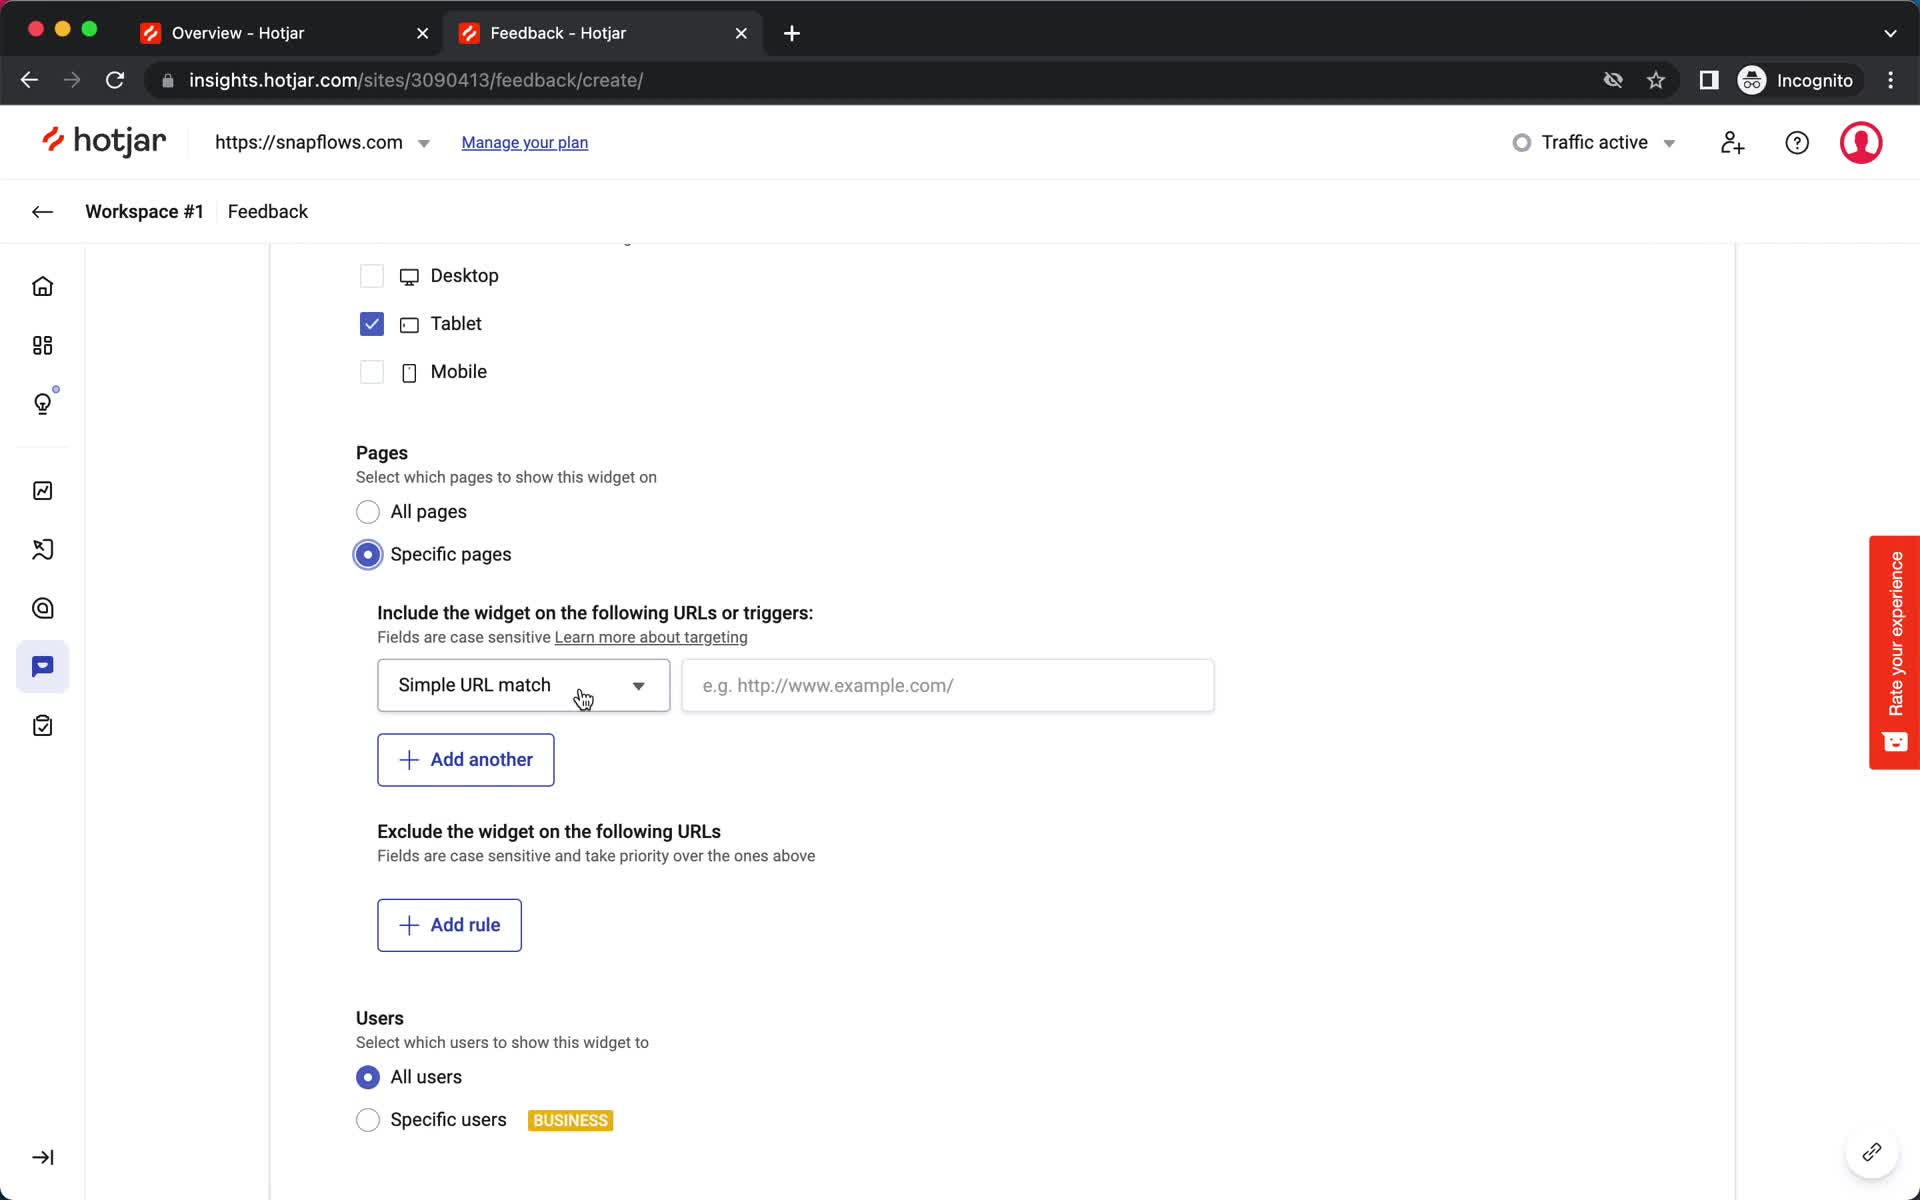Click the Add rule exclusion button
This screenshot has height=1200, width=1920.
click(x=449, y=925)
